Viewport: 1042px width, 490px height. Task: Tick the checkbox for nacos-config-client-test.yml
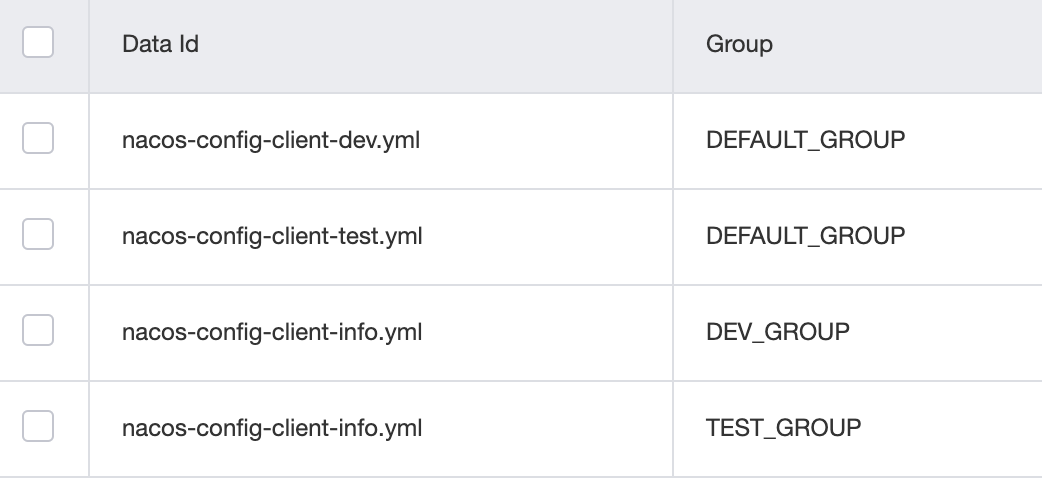coord(38,236)
